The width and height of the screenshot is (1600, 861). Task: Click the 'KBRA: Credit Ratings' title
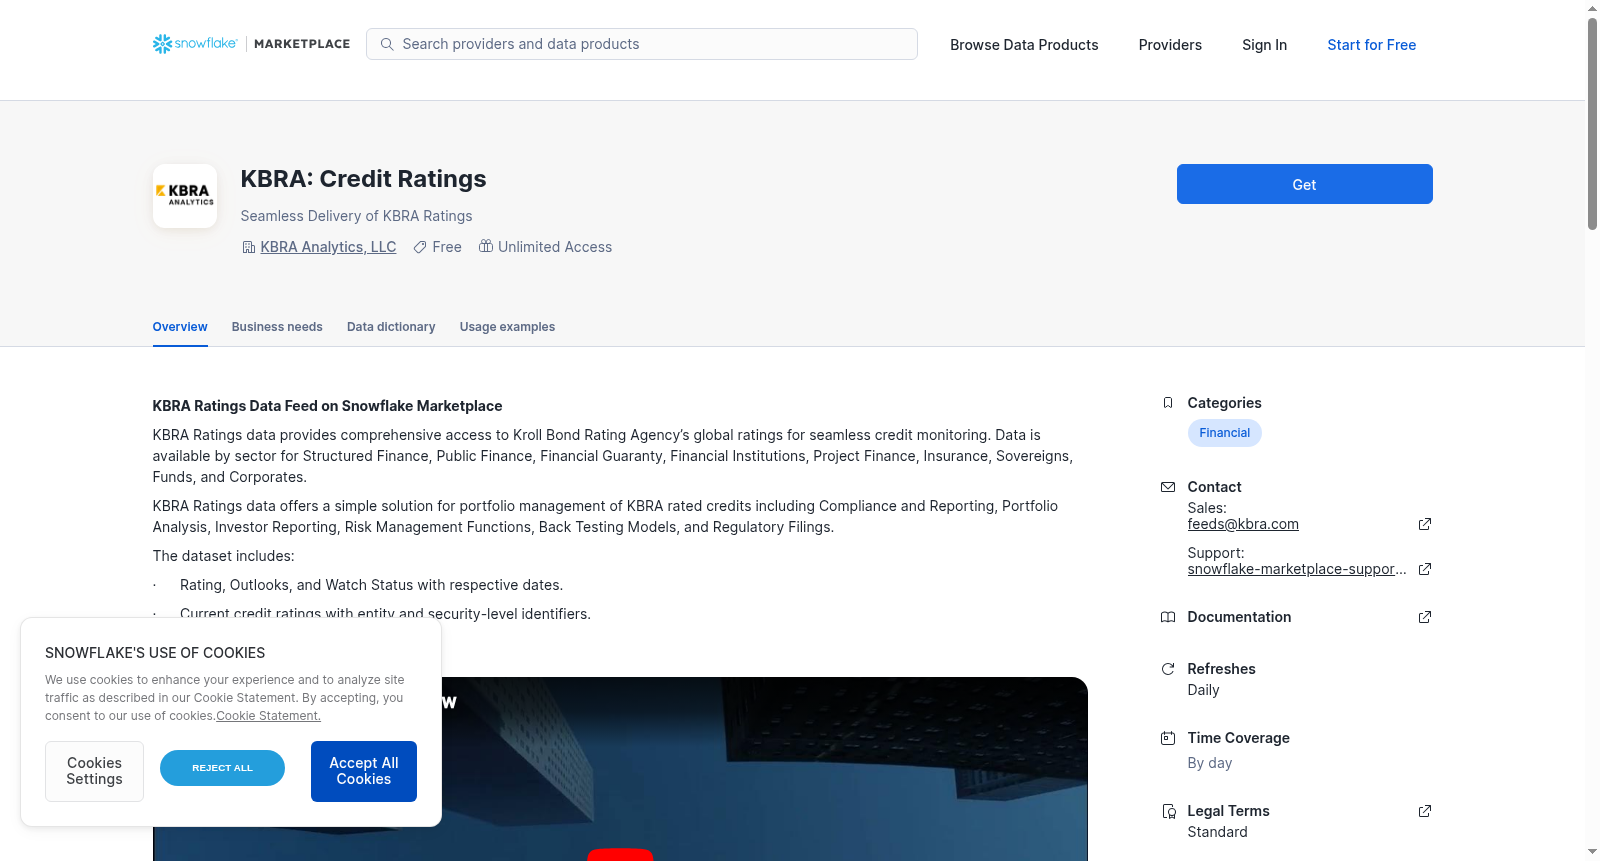pos(363,179)
